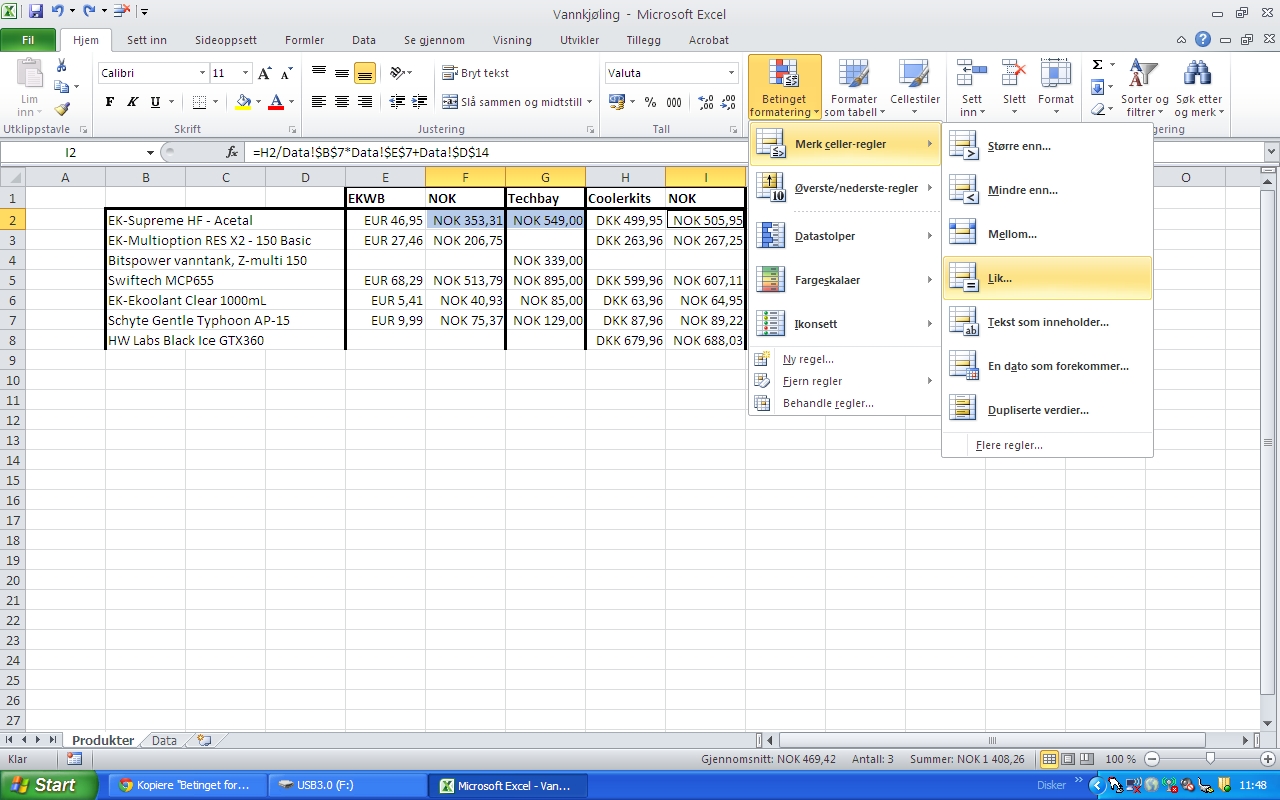
Task: Click the Format Painter brush icon
Action: pos(62,108)
